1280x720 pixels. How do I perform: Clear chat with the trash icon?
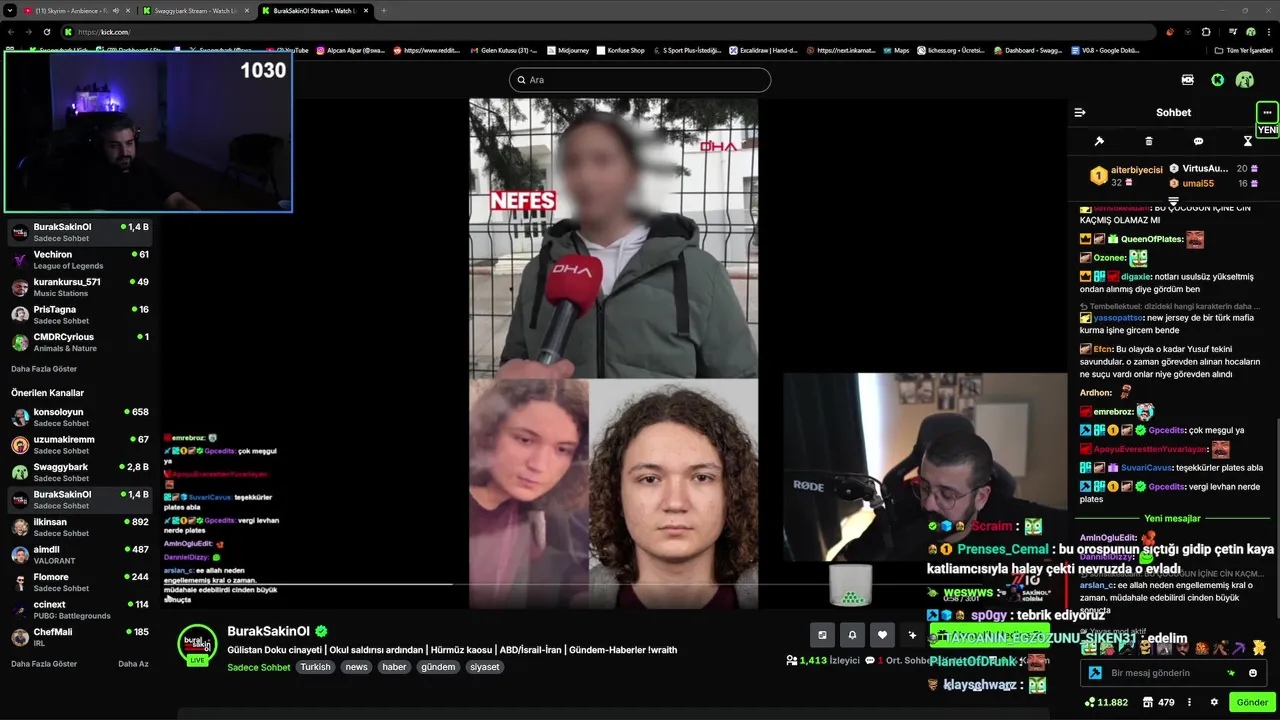[1149, 141]
